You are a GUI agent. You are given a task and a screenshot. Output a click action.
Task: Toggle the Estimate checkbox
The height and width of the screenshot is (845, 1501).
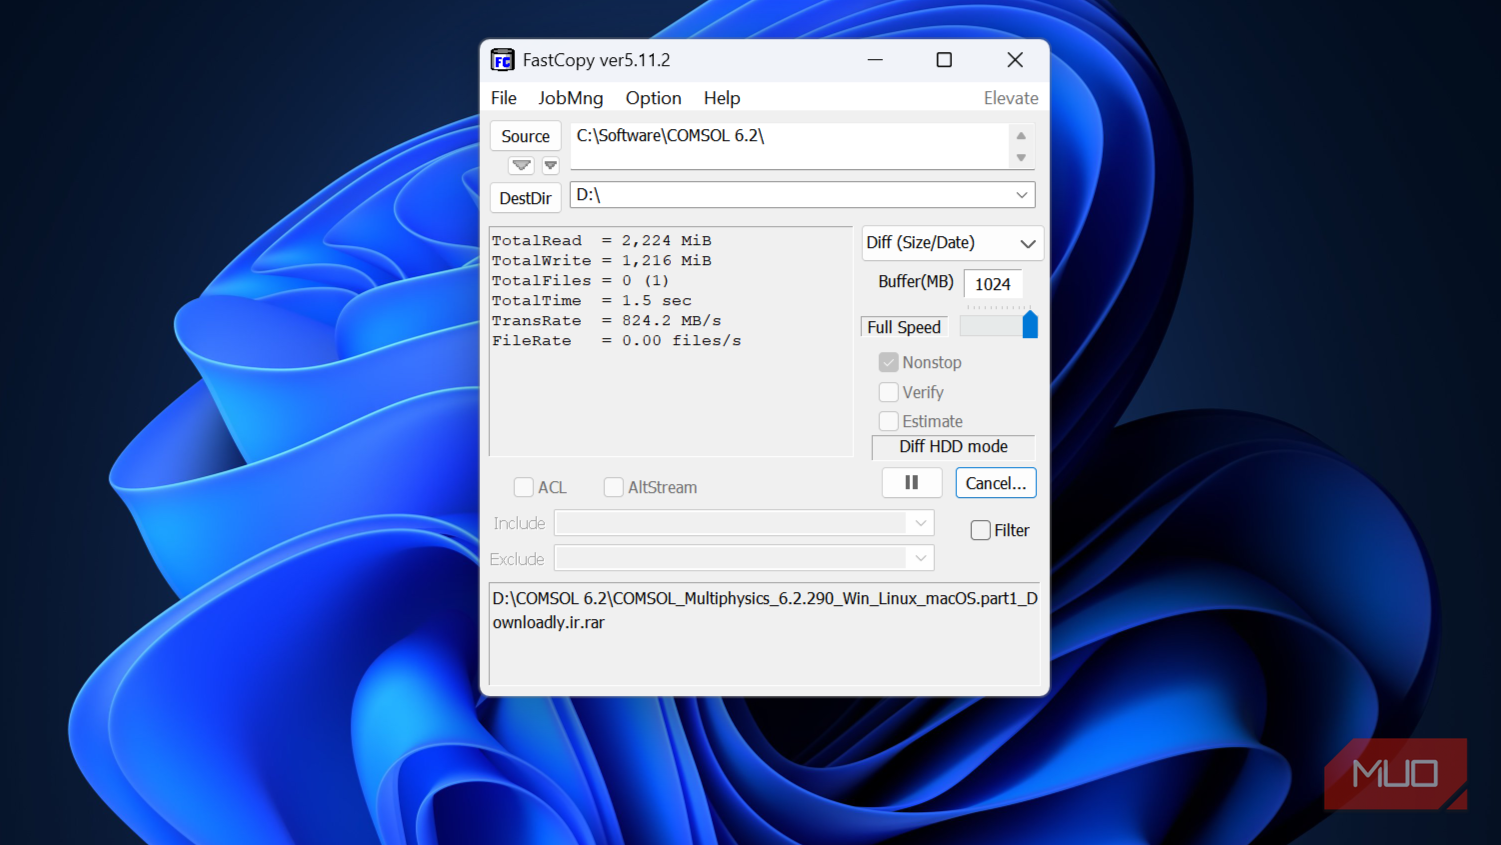pyautogui.click(x=888, y=421)
